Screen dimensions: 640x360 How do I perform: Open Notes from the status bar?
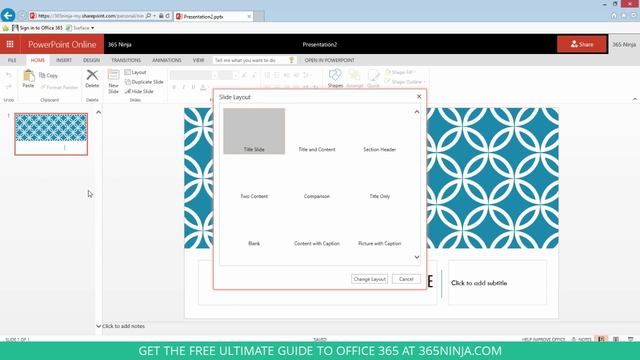coord(582,339)
